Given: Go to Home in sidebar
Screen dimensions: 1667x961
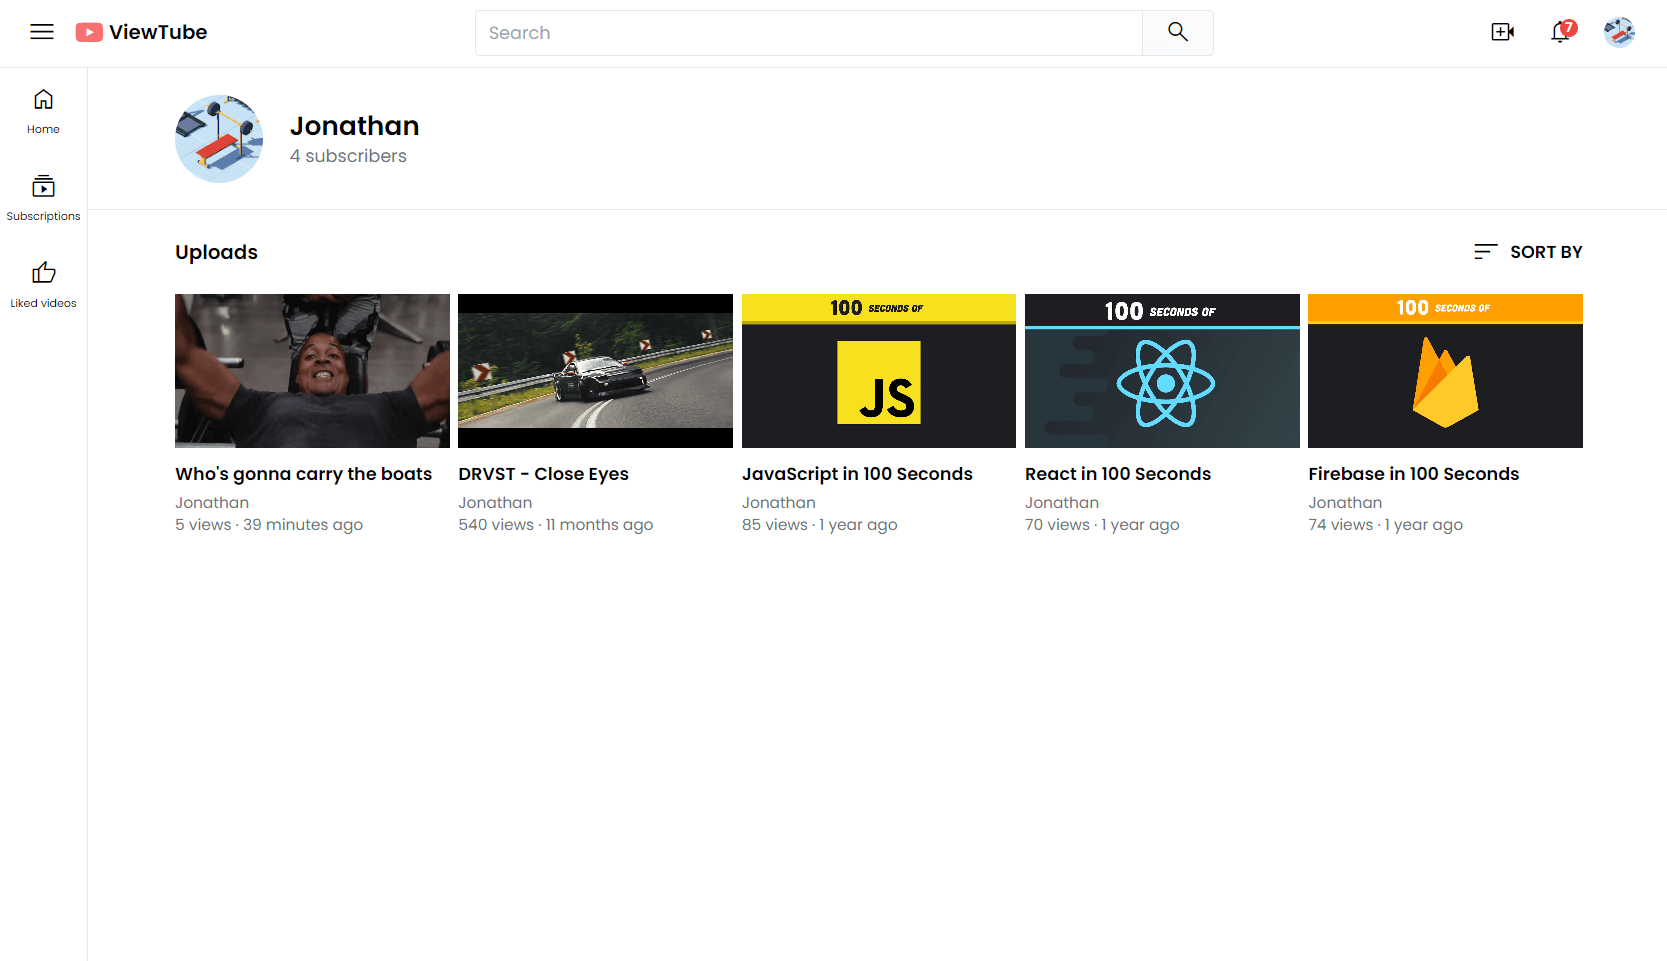Looking at the screenshot, I should click(43, 111).
